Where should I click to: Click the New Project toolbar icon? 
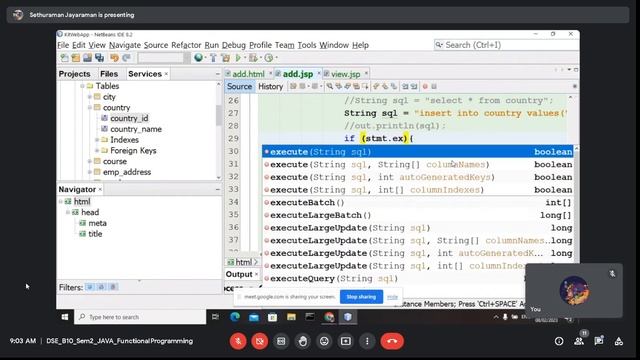click(76, 58)
